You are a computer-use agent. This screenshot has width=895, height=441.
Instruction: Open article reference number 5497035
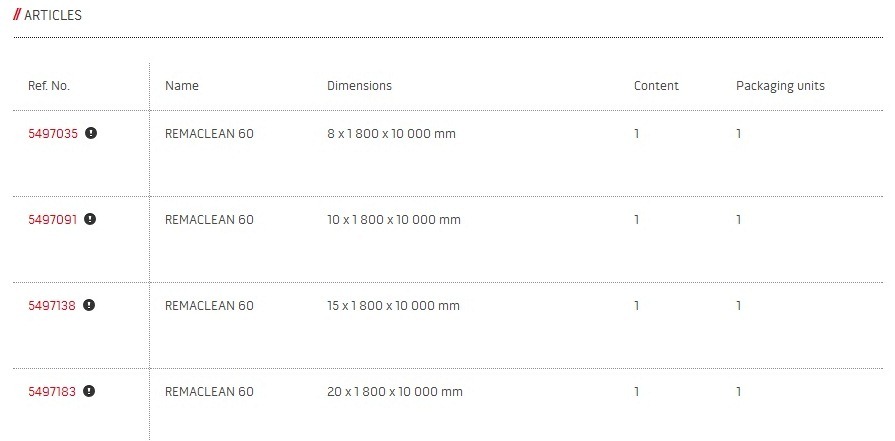pyautogui.click(x=53, y=134)
